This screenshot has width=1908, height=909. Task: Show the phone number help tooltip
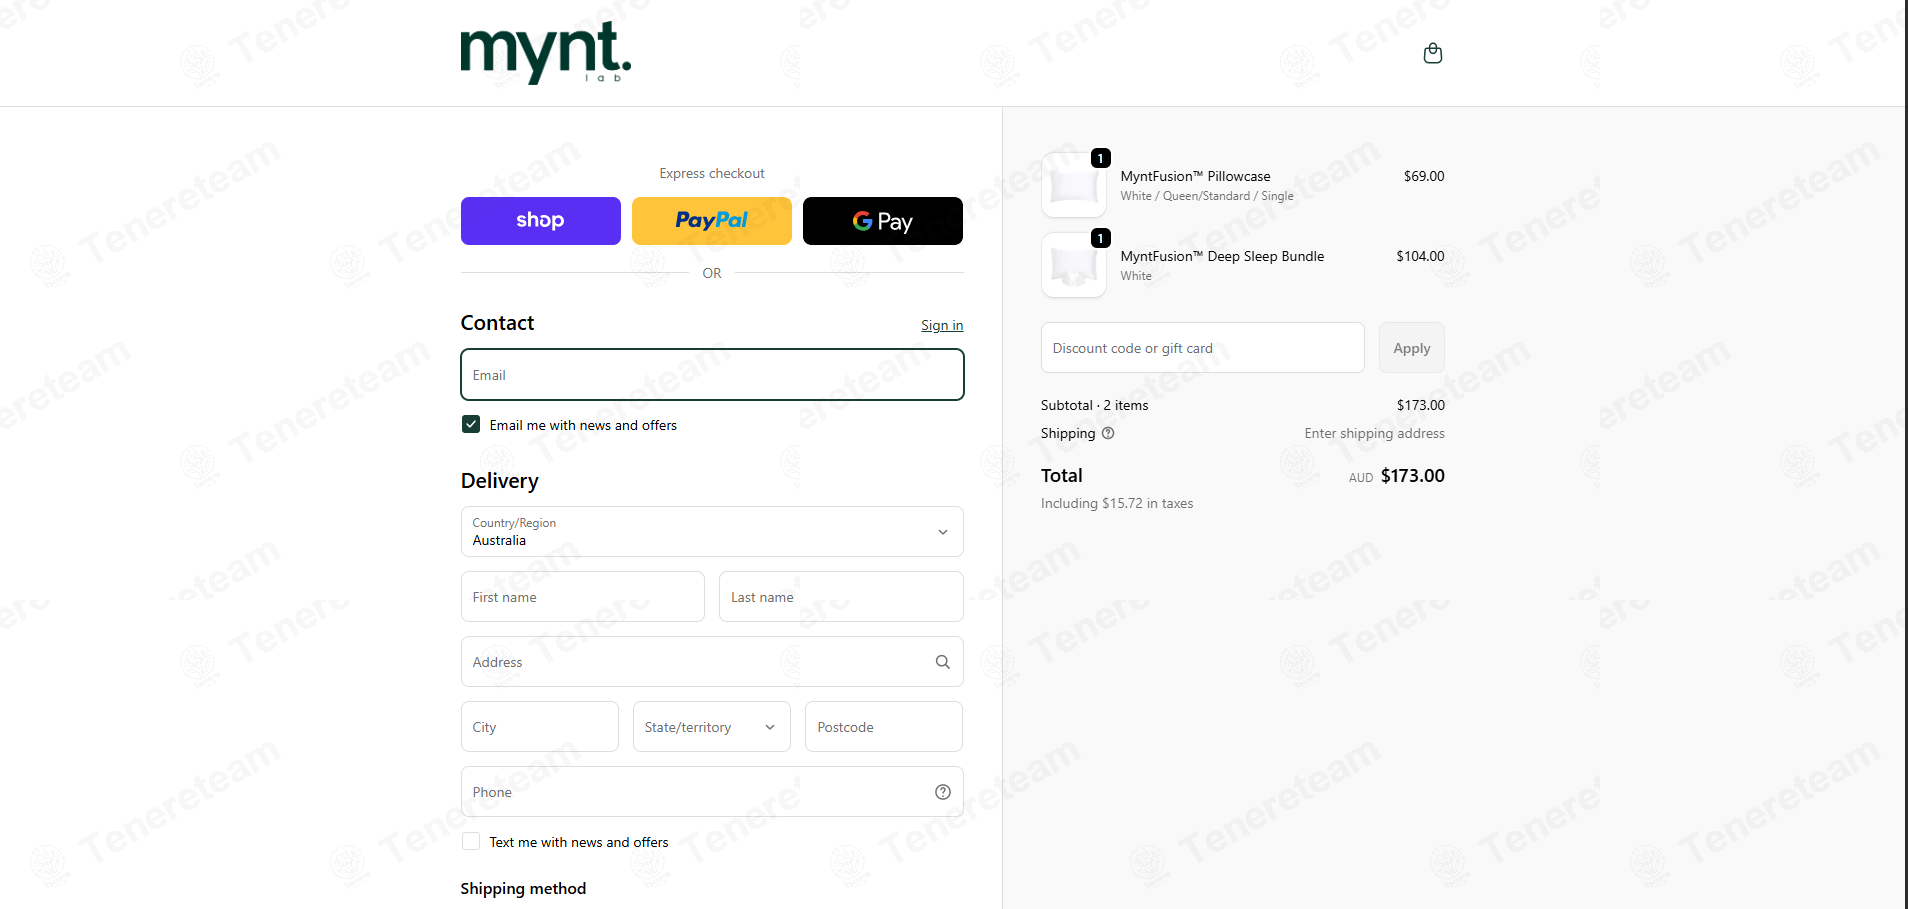pyautogui.click(x=942, y=792)
